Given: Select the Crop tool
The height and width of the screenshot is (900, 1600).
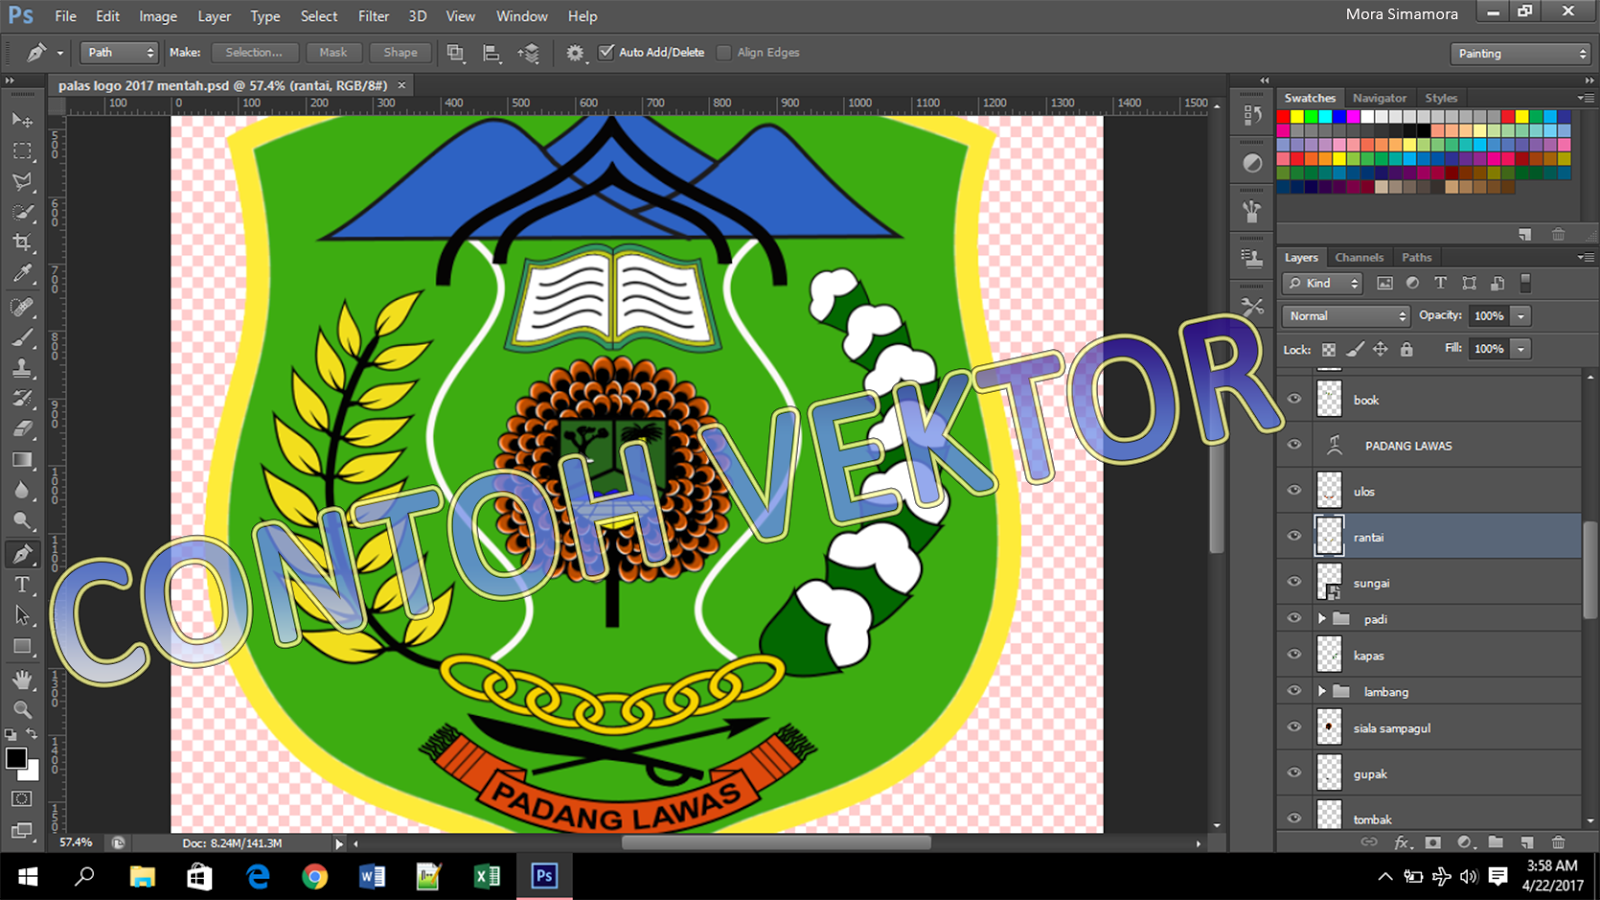Looking at the screenshot, I should click(22, 243).
